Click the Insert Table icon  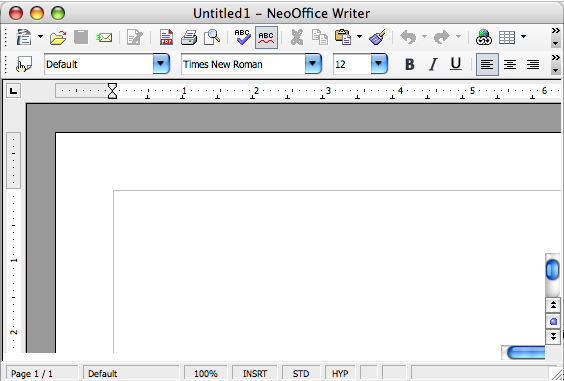pyautogui.click(x=507, y=37)
